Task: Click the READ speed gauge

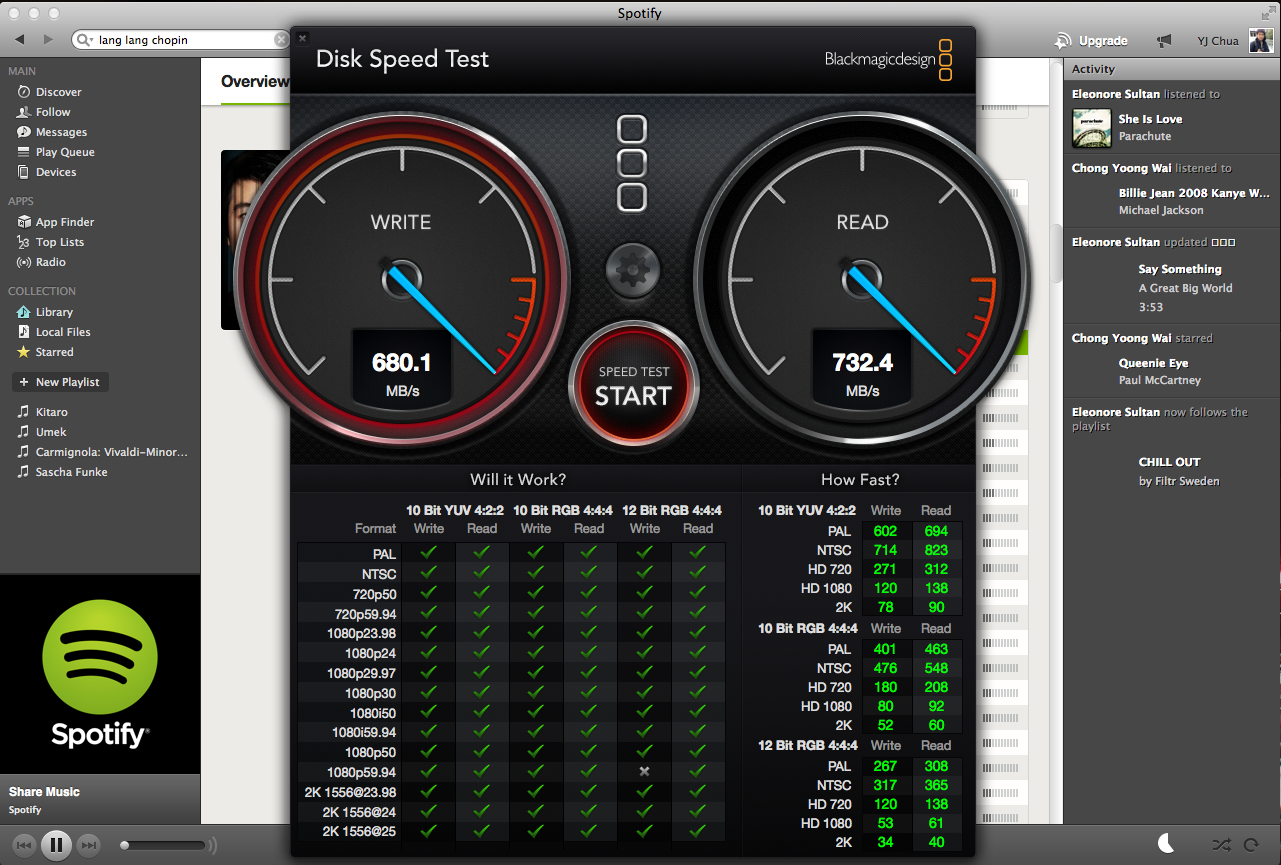Action: tap(862, 277)
